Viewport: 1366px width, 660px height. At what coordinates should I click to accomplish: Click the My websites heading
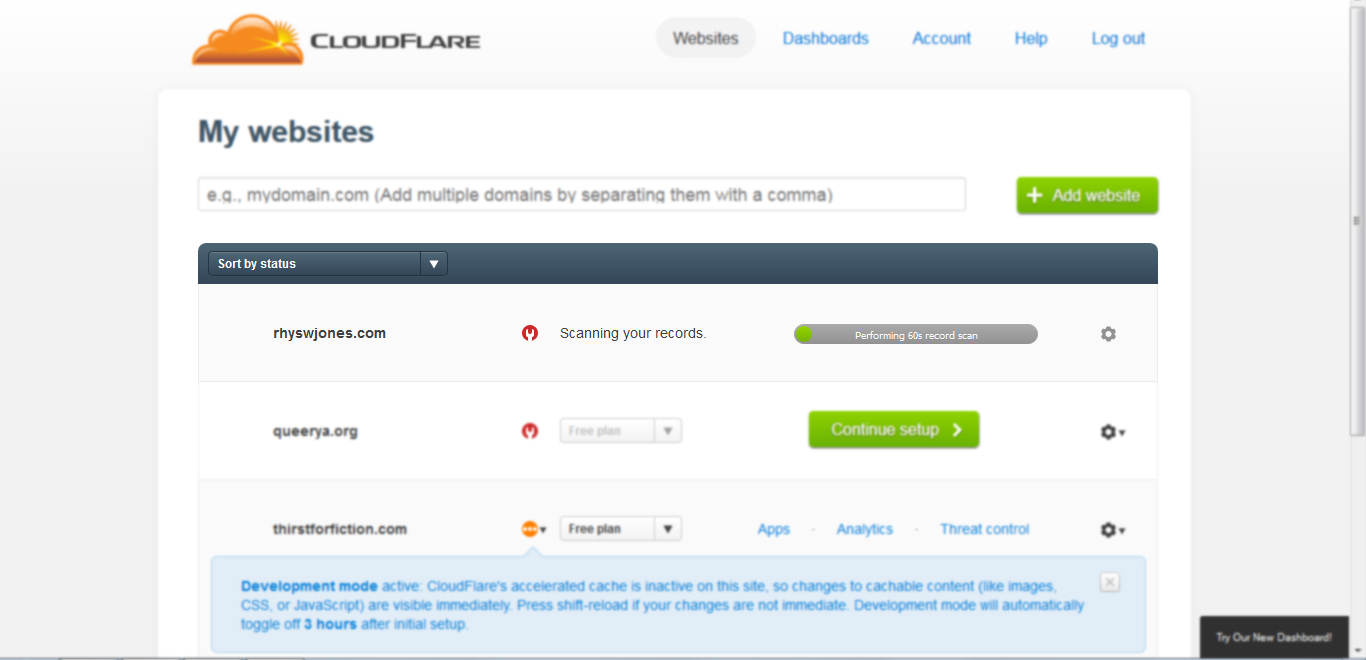pyautogui.click(x=286, y=132)
